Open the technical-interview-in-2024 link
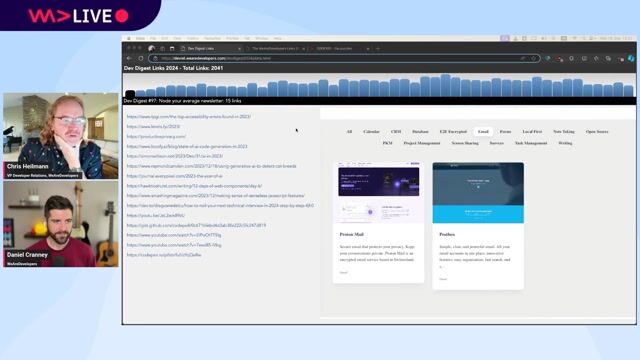Image resolution: width=640 pixels, height=360 pixels. [x=220, y=206]
